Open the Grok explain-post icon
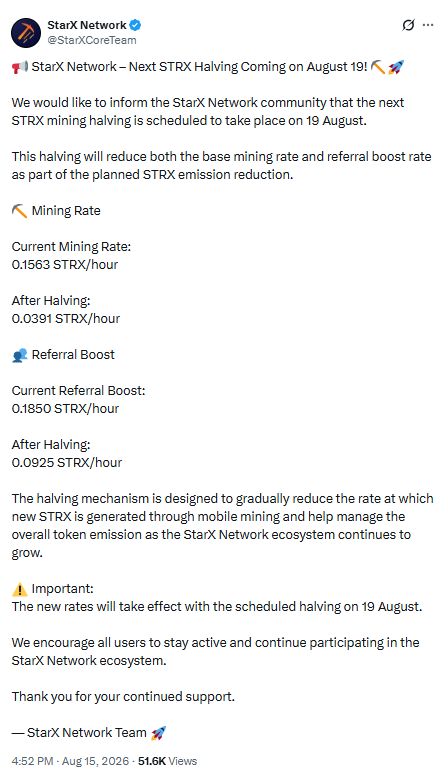The height and width of the screenshot is (777, 445). click(408, 25)
